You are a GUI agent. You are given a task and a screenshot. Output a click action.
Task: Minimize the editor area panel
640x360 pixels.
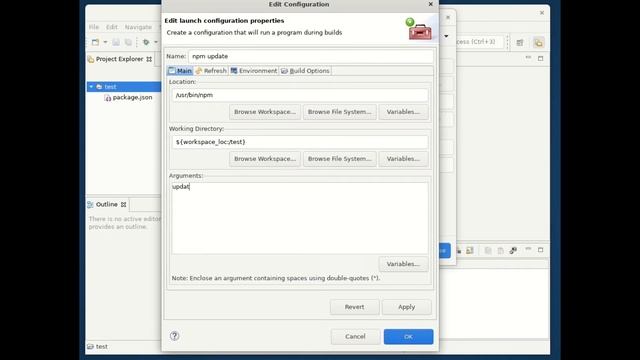[528, 58]
